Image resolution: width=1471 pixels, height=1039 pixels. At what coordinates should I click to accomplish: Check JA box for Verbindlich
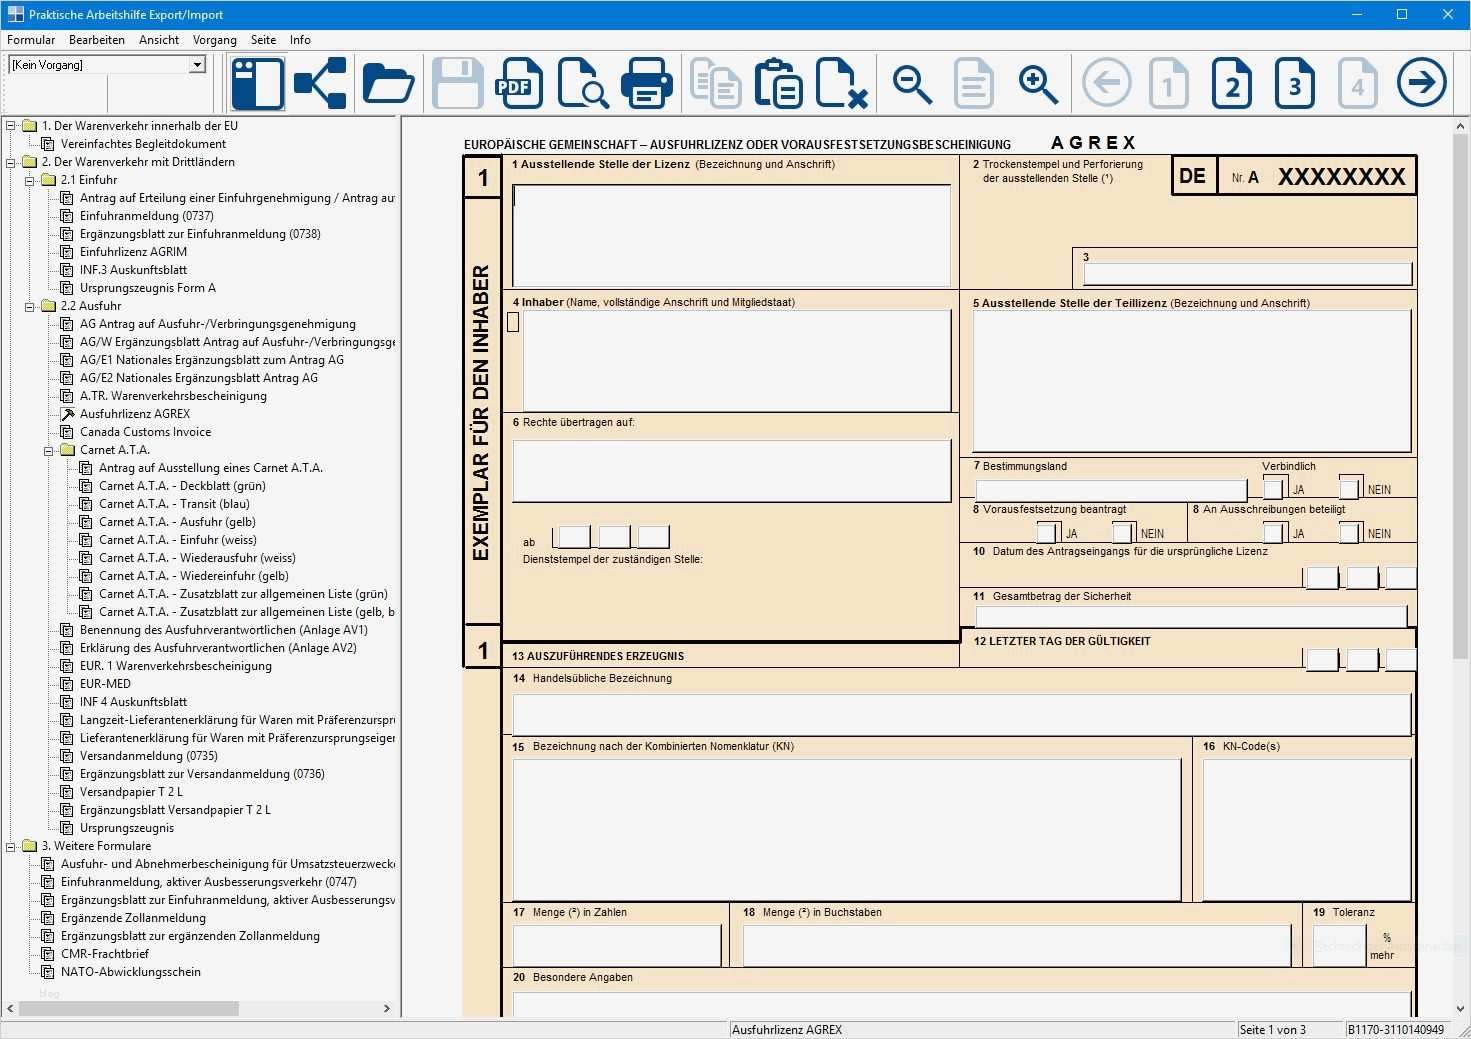[1273, 488]
